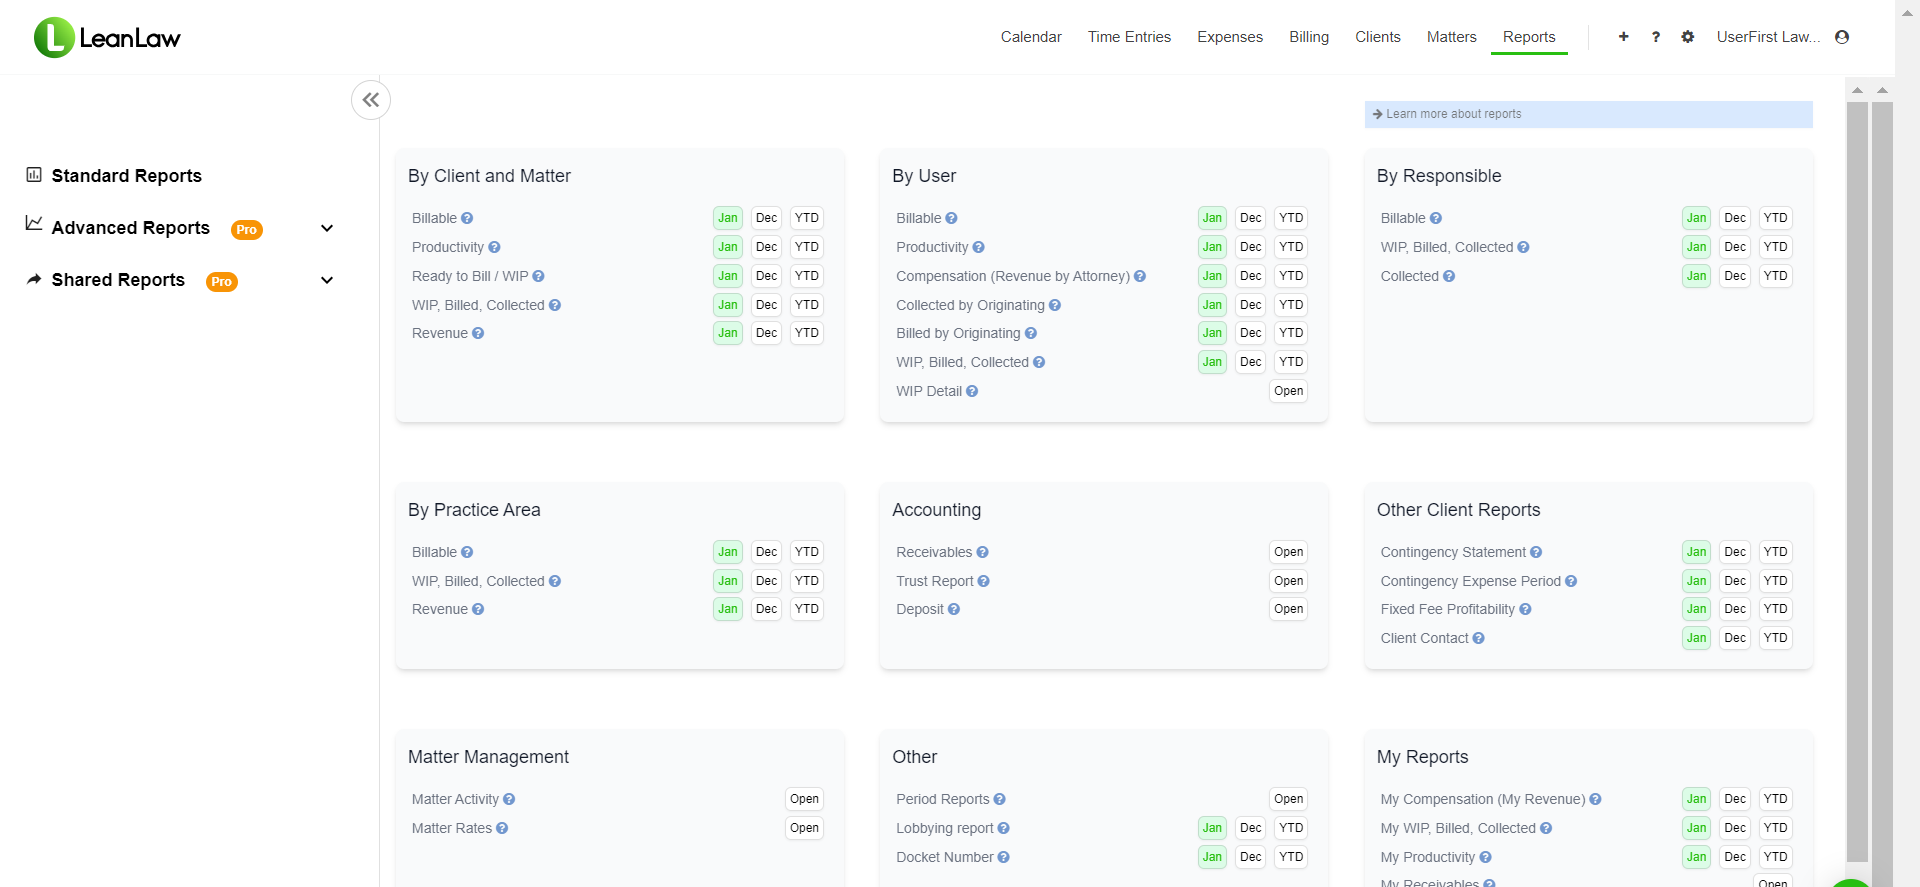Viewport: 1920px width, 887px height.
Task: Expand the Advanced Reports section chevron
Action: (x=327, y=228)
